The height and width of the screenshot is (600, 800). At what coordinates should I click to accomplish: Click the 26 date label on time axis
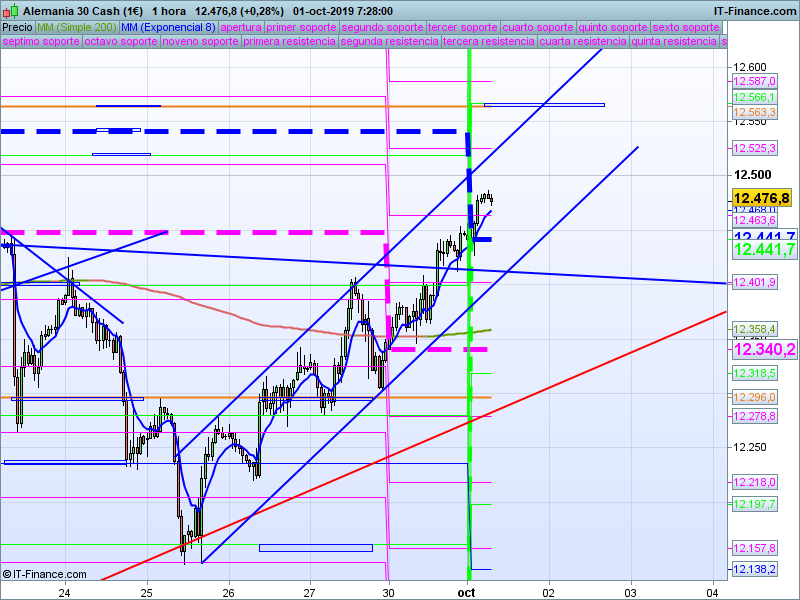[229, 592]
